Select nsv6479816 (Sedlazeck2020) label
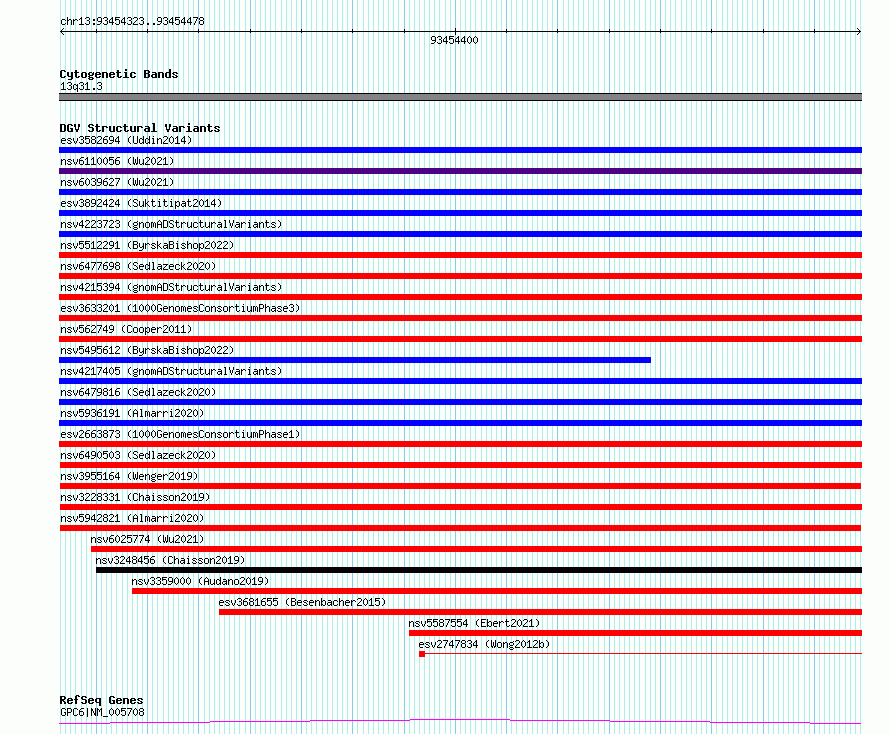Viewport: 890px width, 734px height. tap(138, 392)
